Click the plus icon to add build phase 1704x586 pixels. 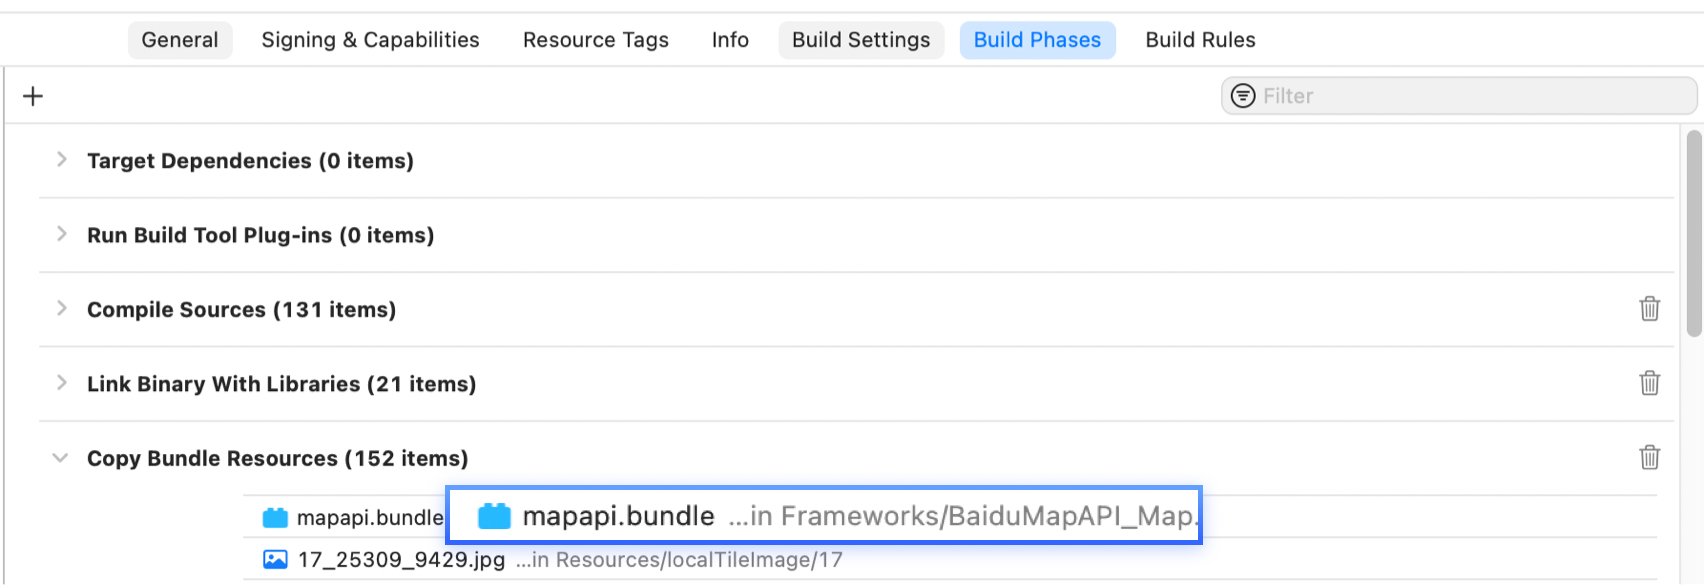(33, 96)
